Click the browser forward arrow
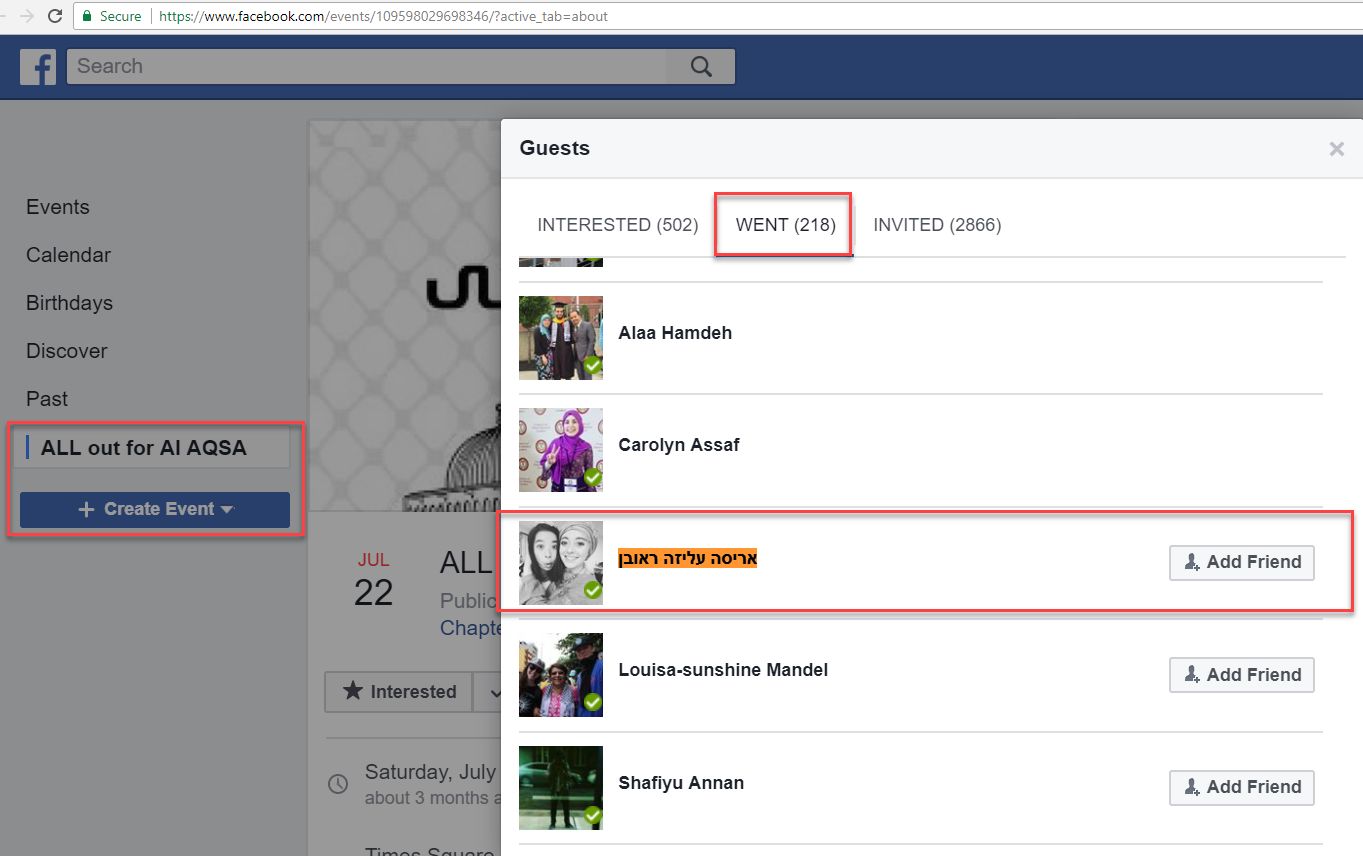Viewport: 1363px width, 856px height. 26,16
